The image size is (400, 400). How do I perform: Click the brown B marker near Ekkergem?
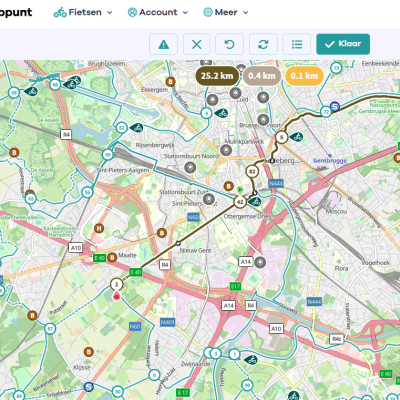coord(170,82)
